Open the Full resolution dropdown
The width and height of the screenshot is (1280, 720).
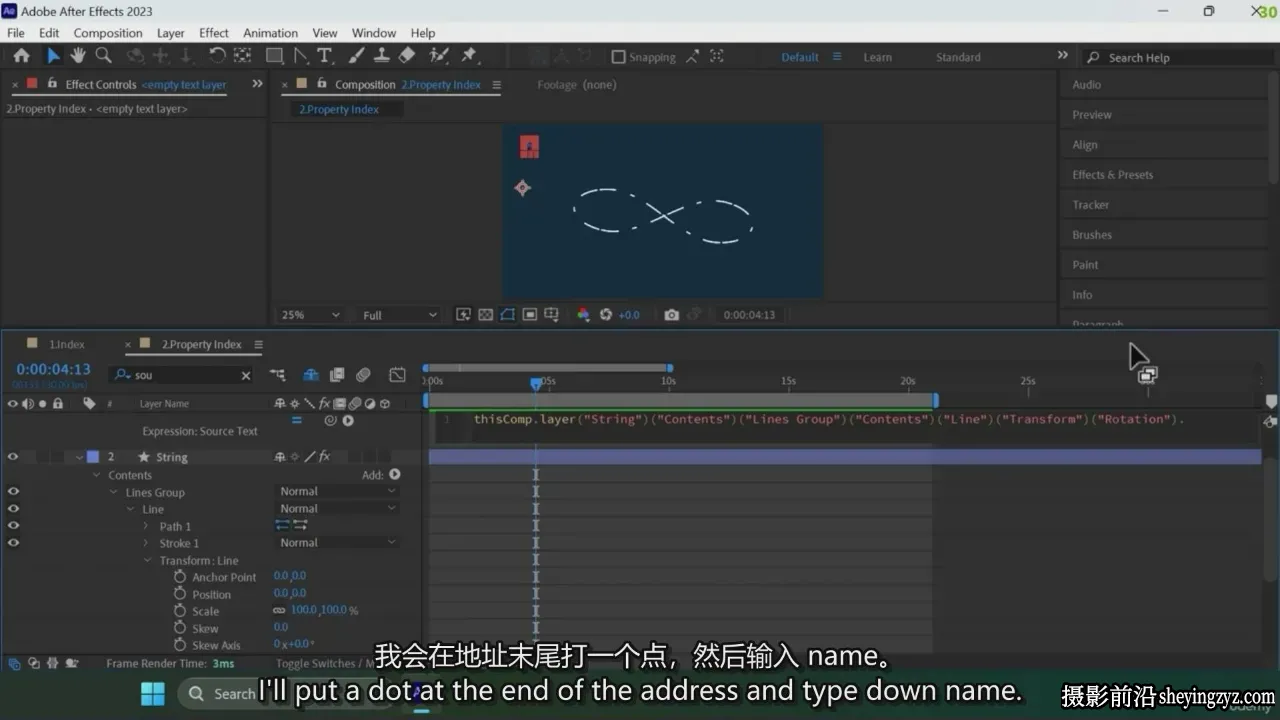point(399,314)
